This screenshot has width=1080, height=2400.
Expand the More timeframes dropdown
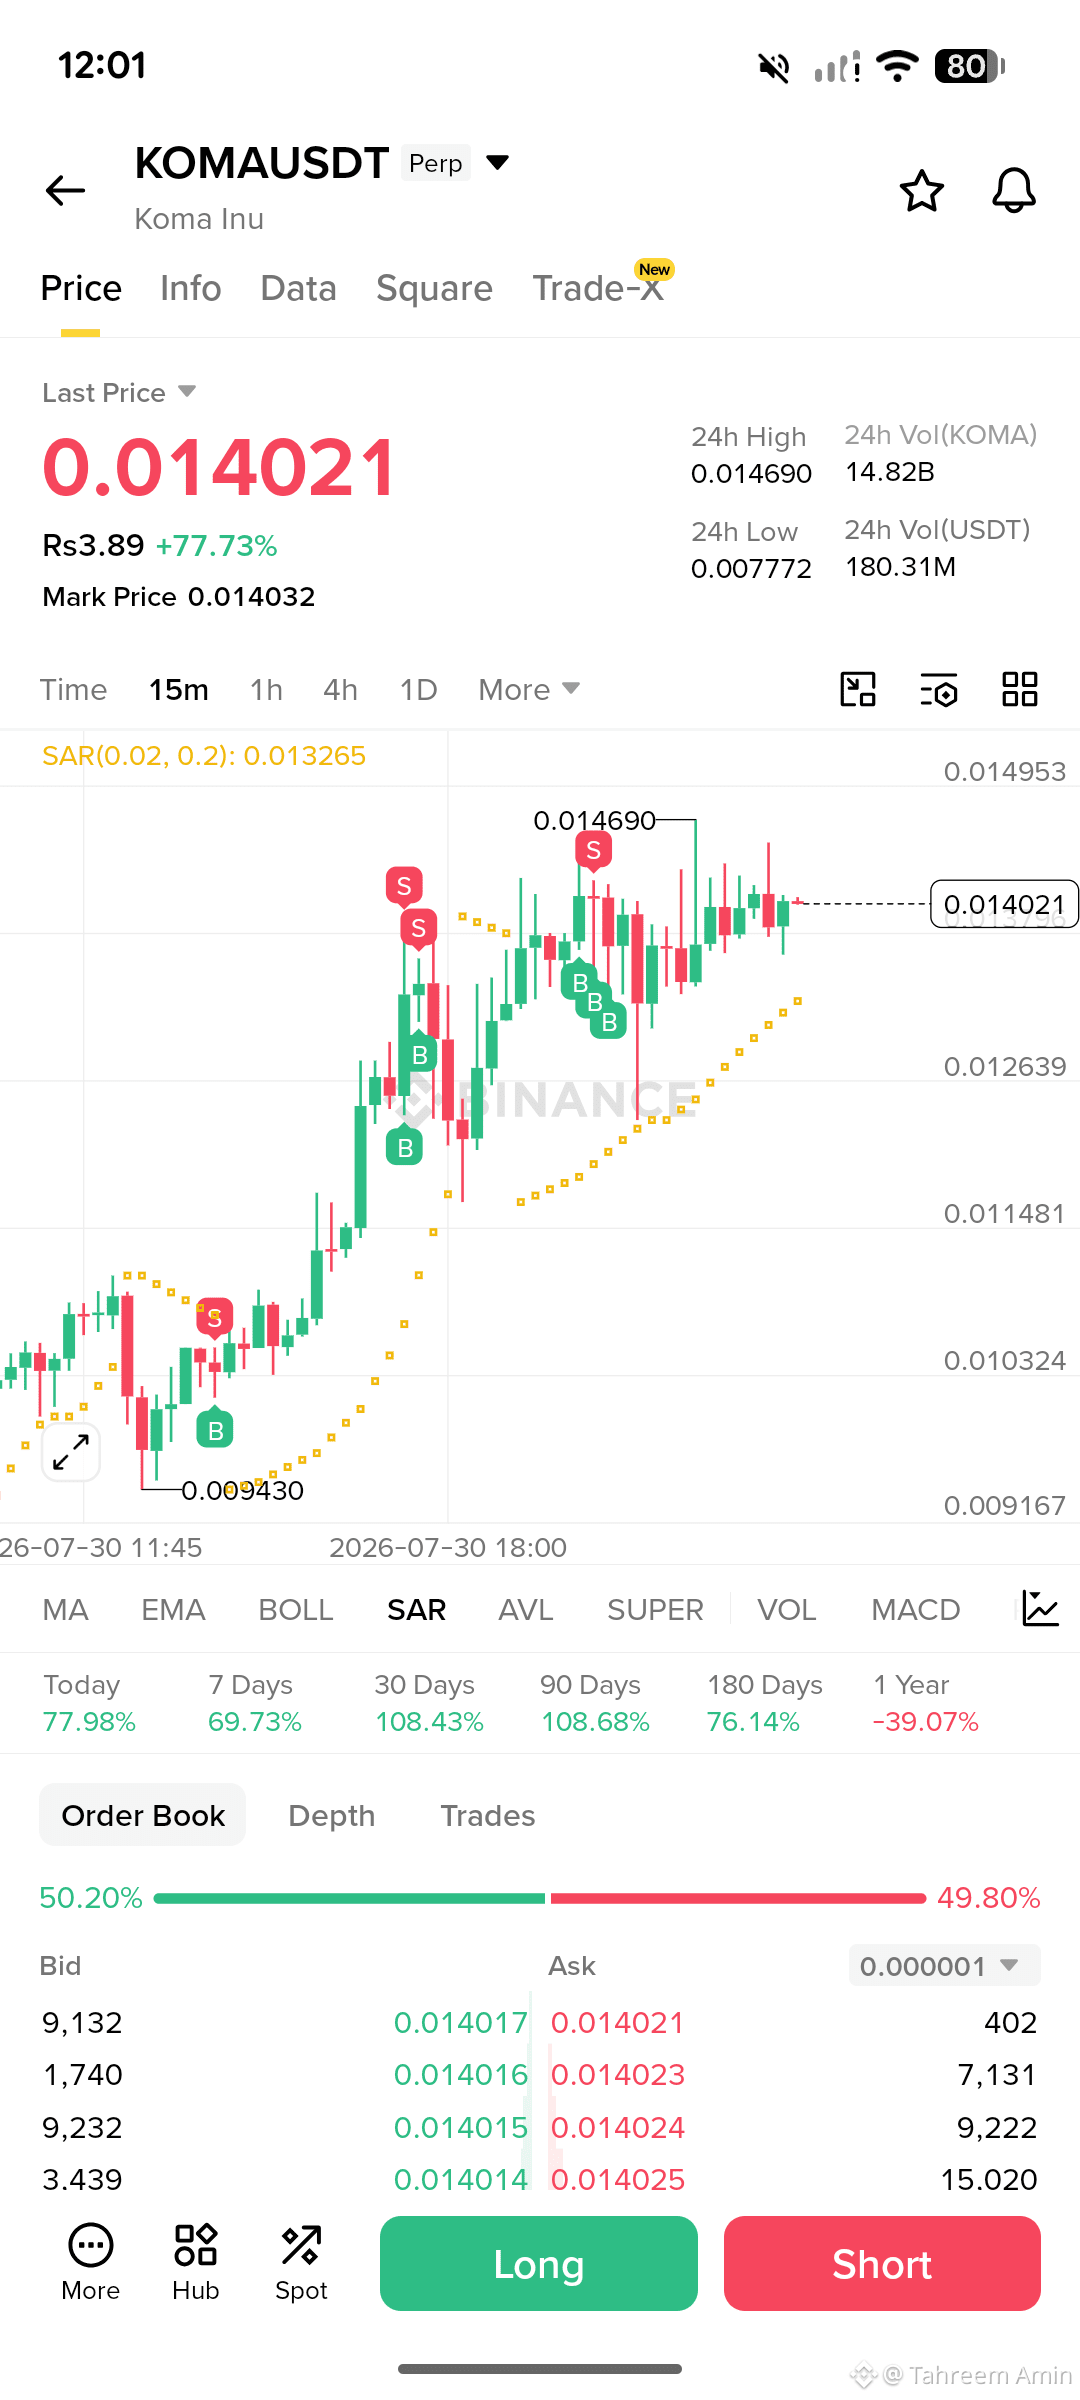(529, 689)
